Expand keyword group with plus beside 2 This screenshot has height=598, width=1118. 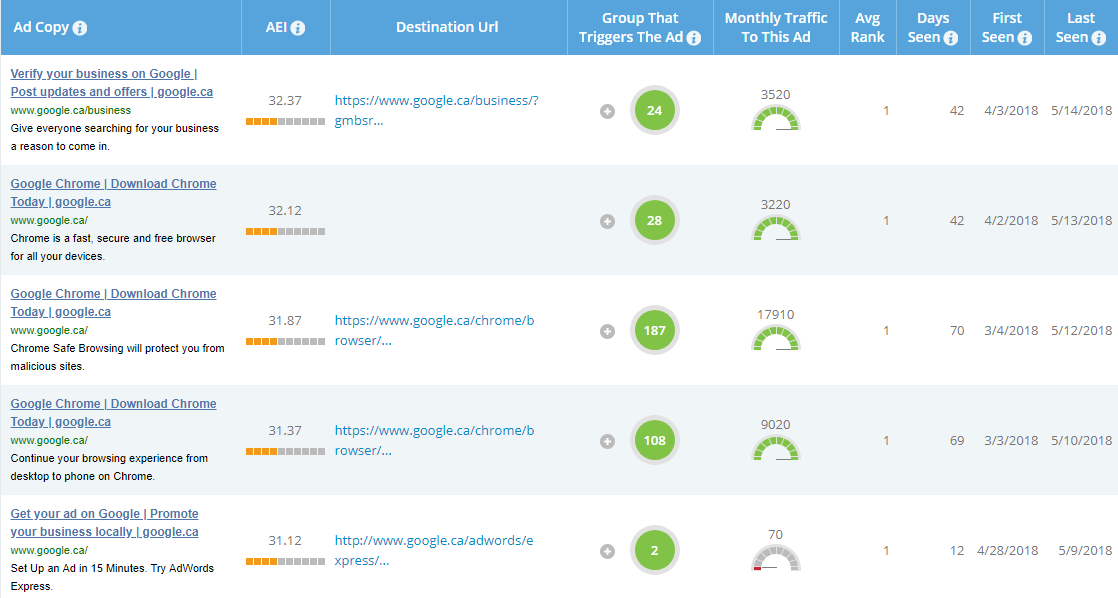tap(607, 551)
